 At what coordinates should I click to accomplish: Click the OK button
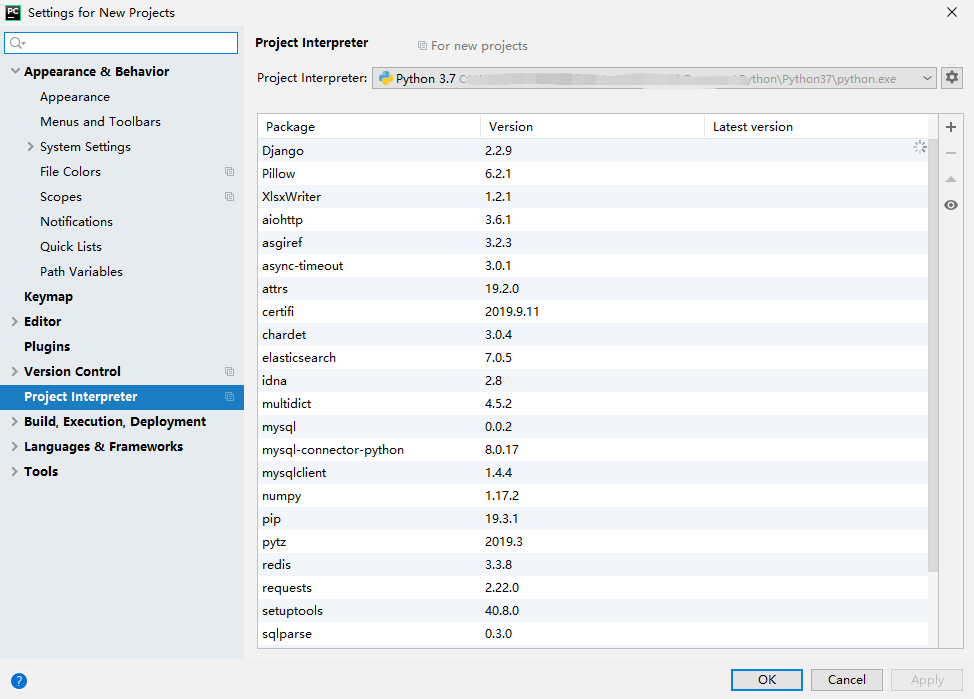(x=767, y=680)
